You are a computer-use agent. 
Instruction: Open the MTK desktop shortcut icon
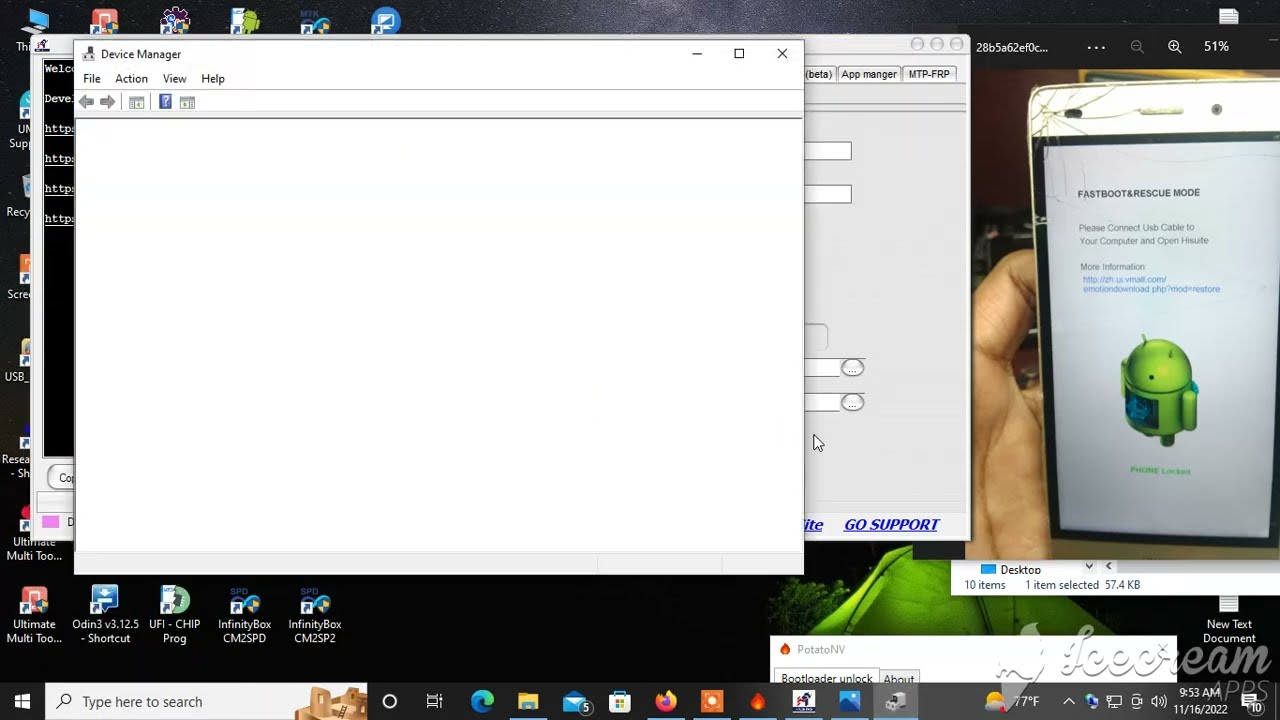coord(315,22)
